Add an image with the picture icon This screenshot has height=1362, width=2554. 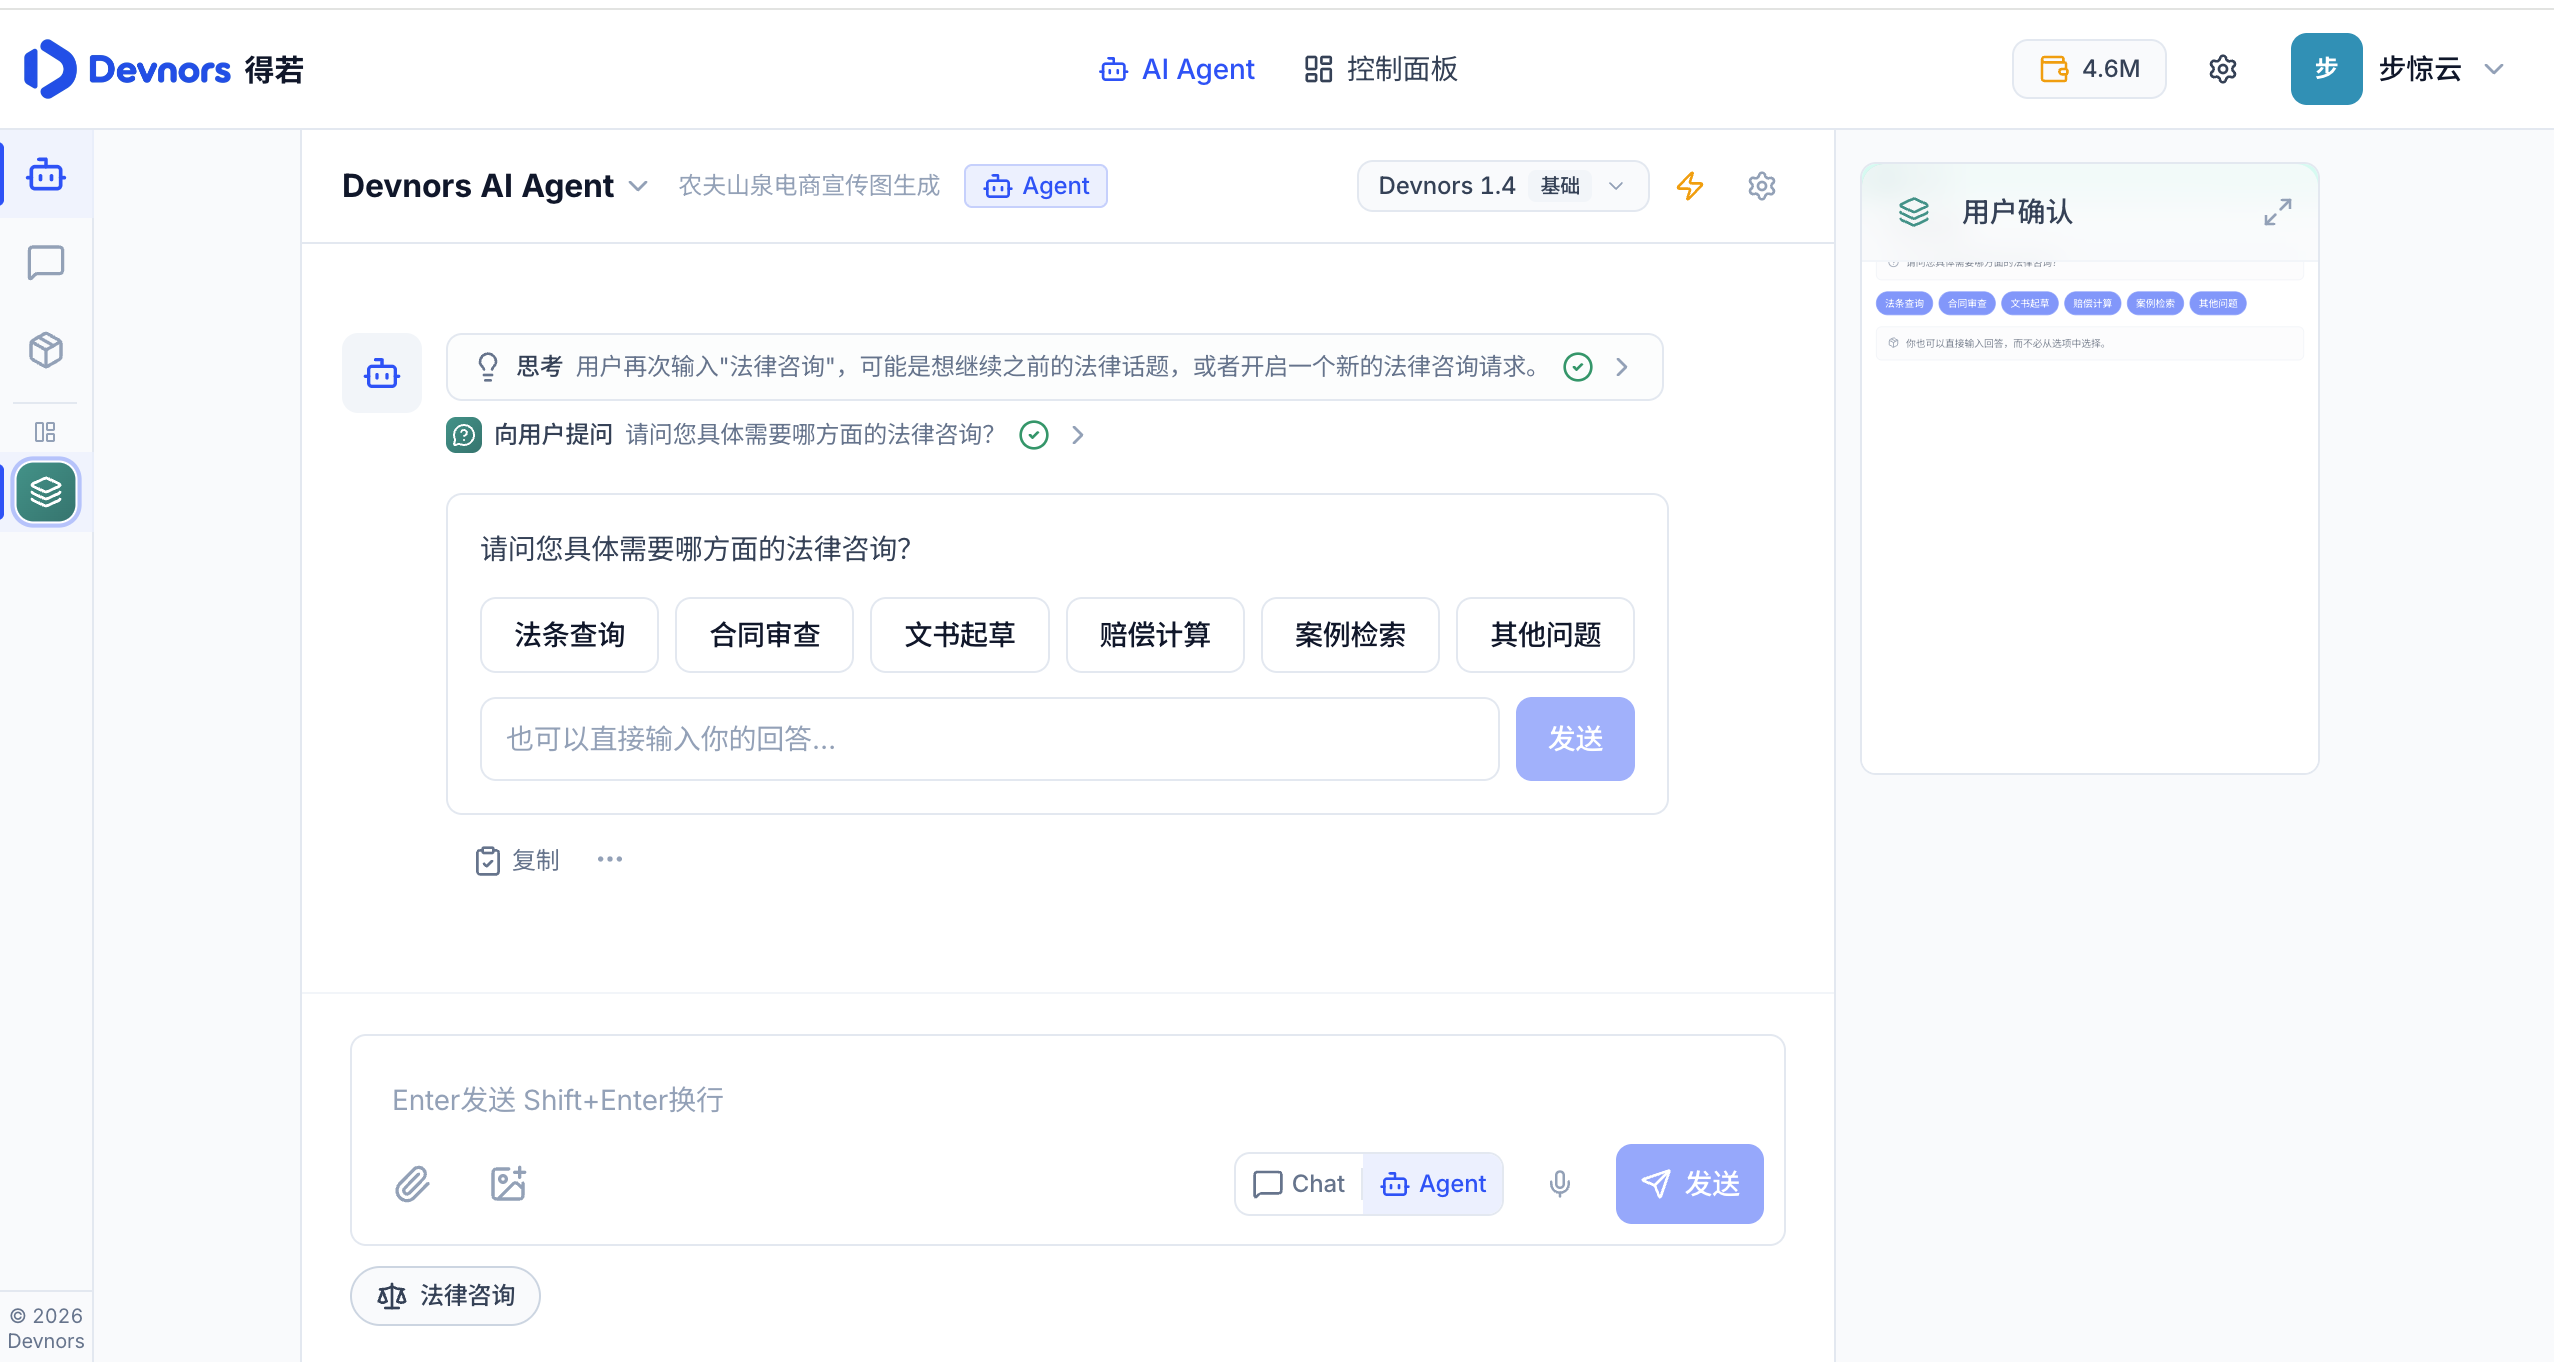pos(508,1184)
